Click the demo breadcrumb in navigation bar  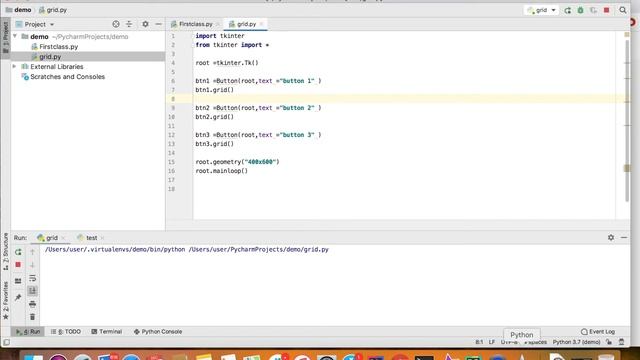(x=18, y=10)
